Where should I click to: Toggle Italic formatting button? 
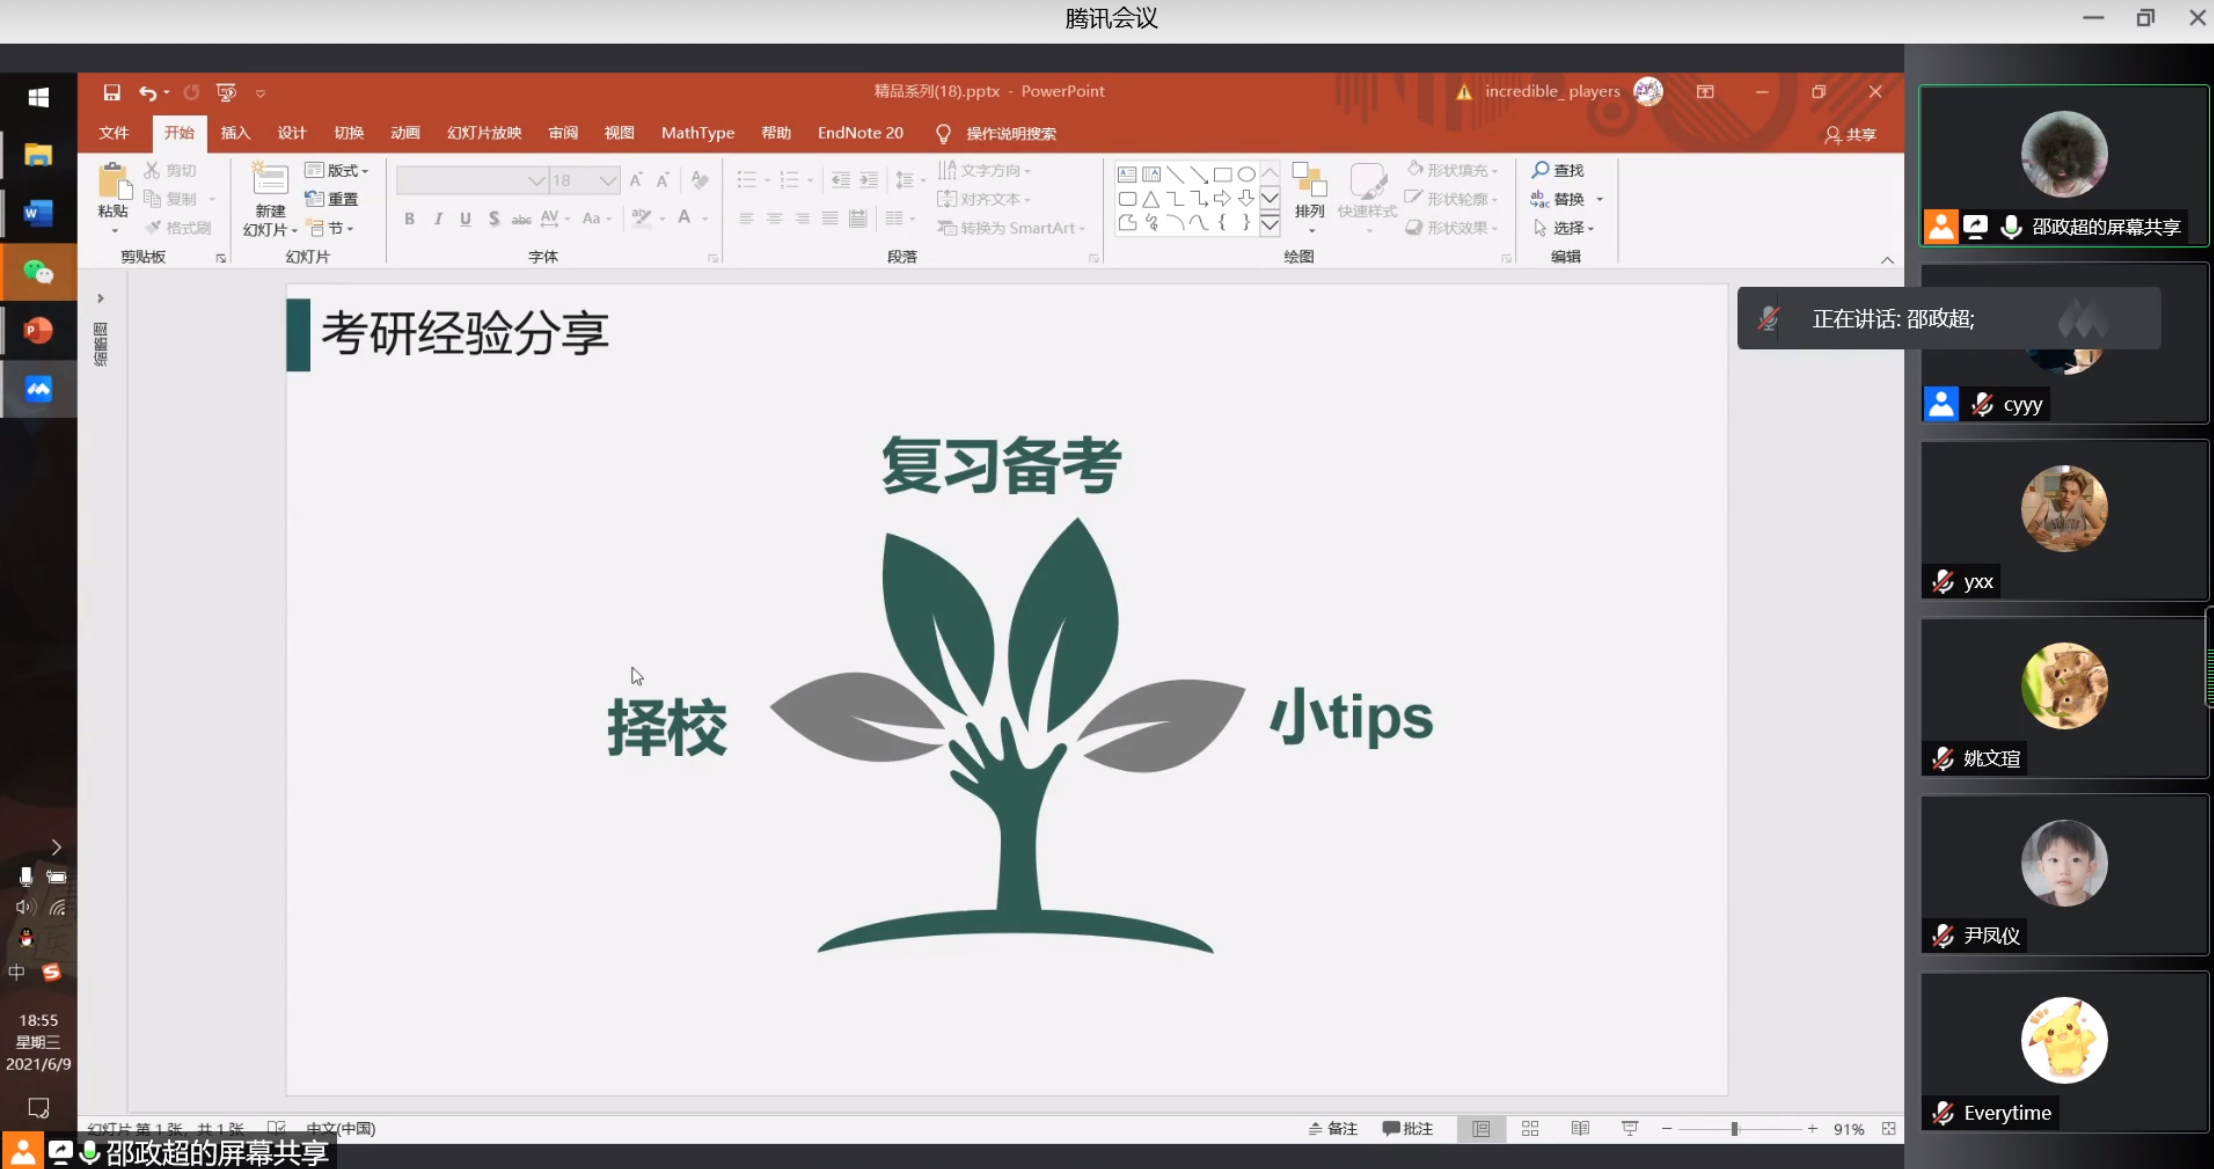pyautogui.click(x=438, y=219)
